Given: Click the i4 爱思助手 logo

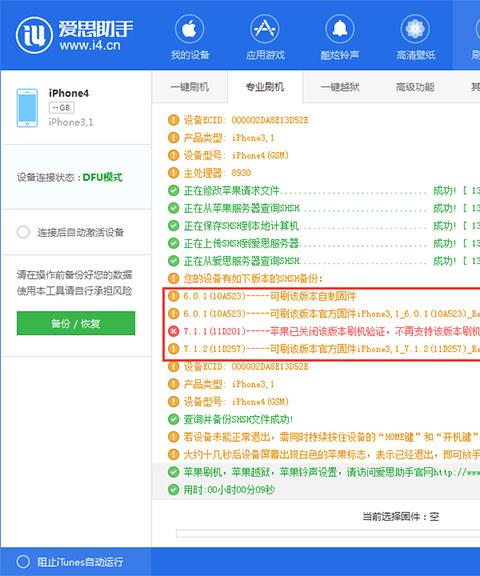Looking at the screenshot, I should (74, 35).
